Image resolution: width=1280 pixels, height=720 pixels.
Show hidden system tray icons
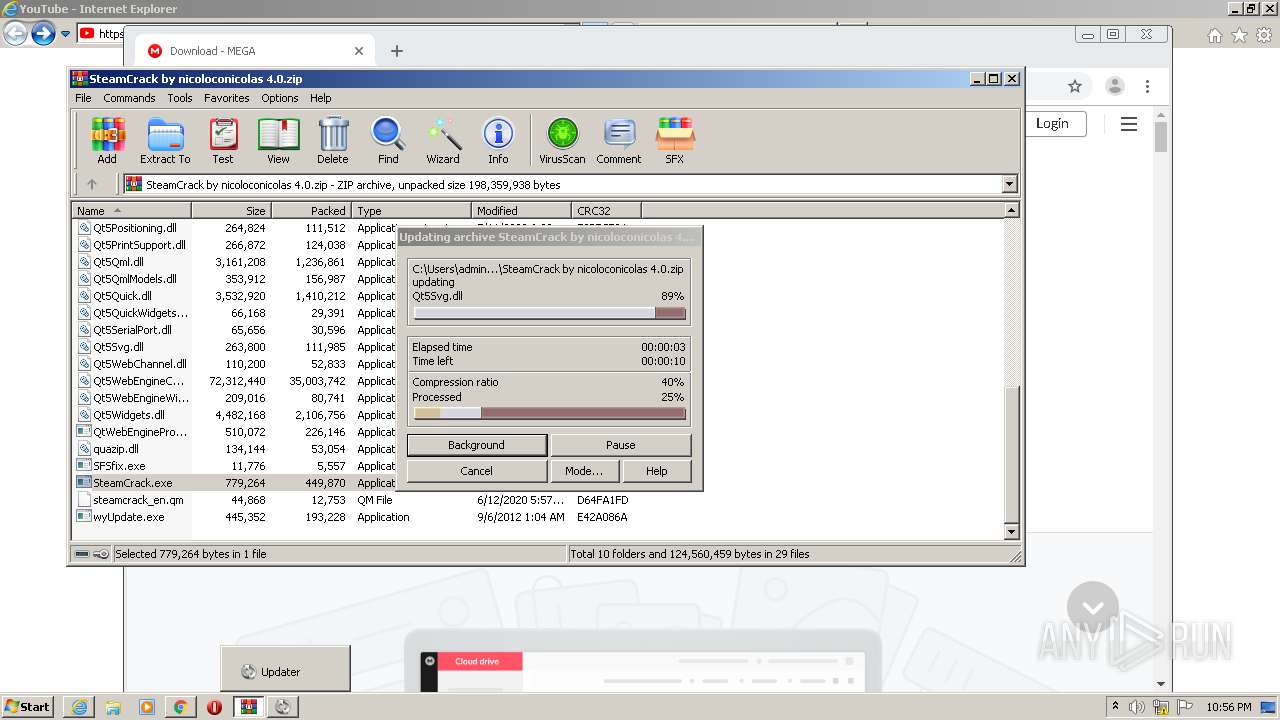tap(1116, 707)
